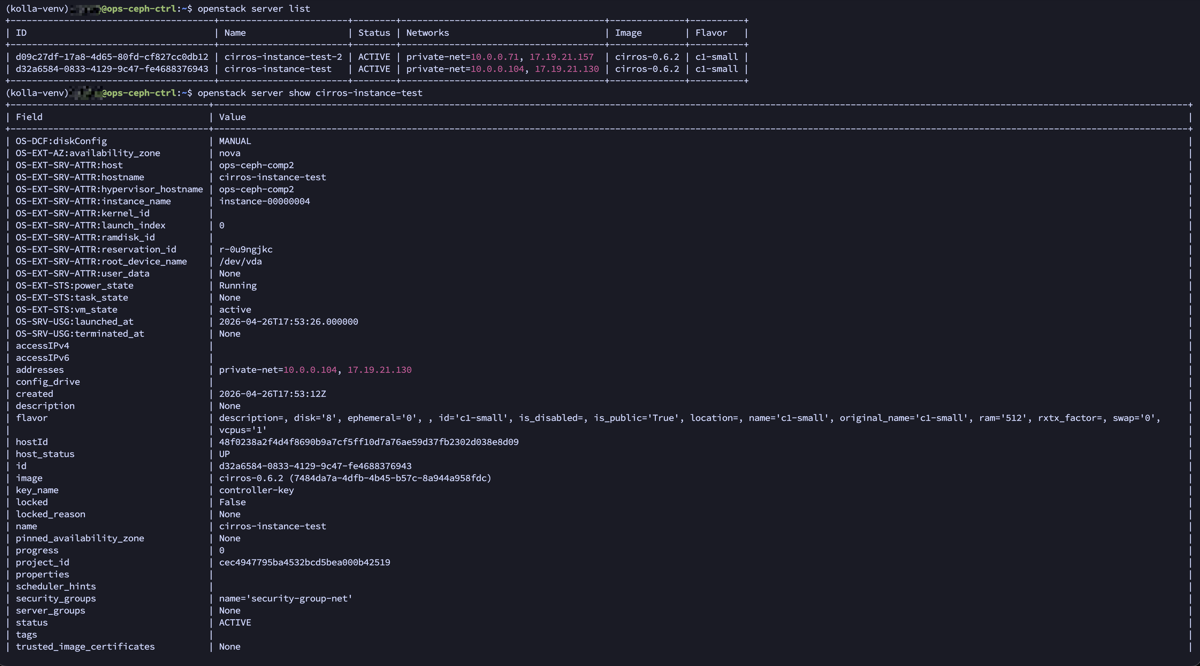Screen dimensions: 1200x666
Task: Click the "addresses" field name
Action: click(x=40, y=369)
